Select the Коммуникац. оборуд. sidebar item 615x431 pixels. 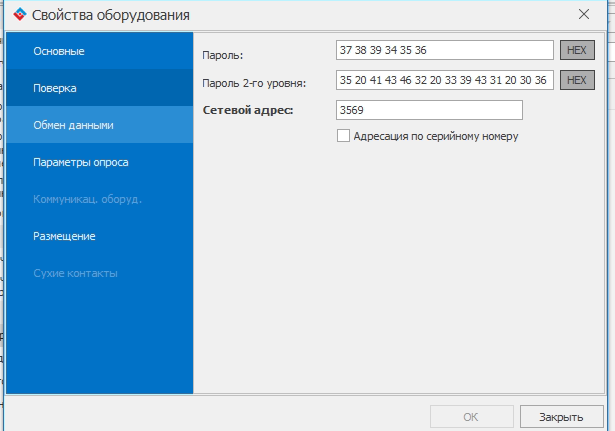coord(87,199)
